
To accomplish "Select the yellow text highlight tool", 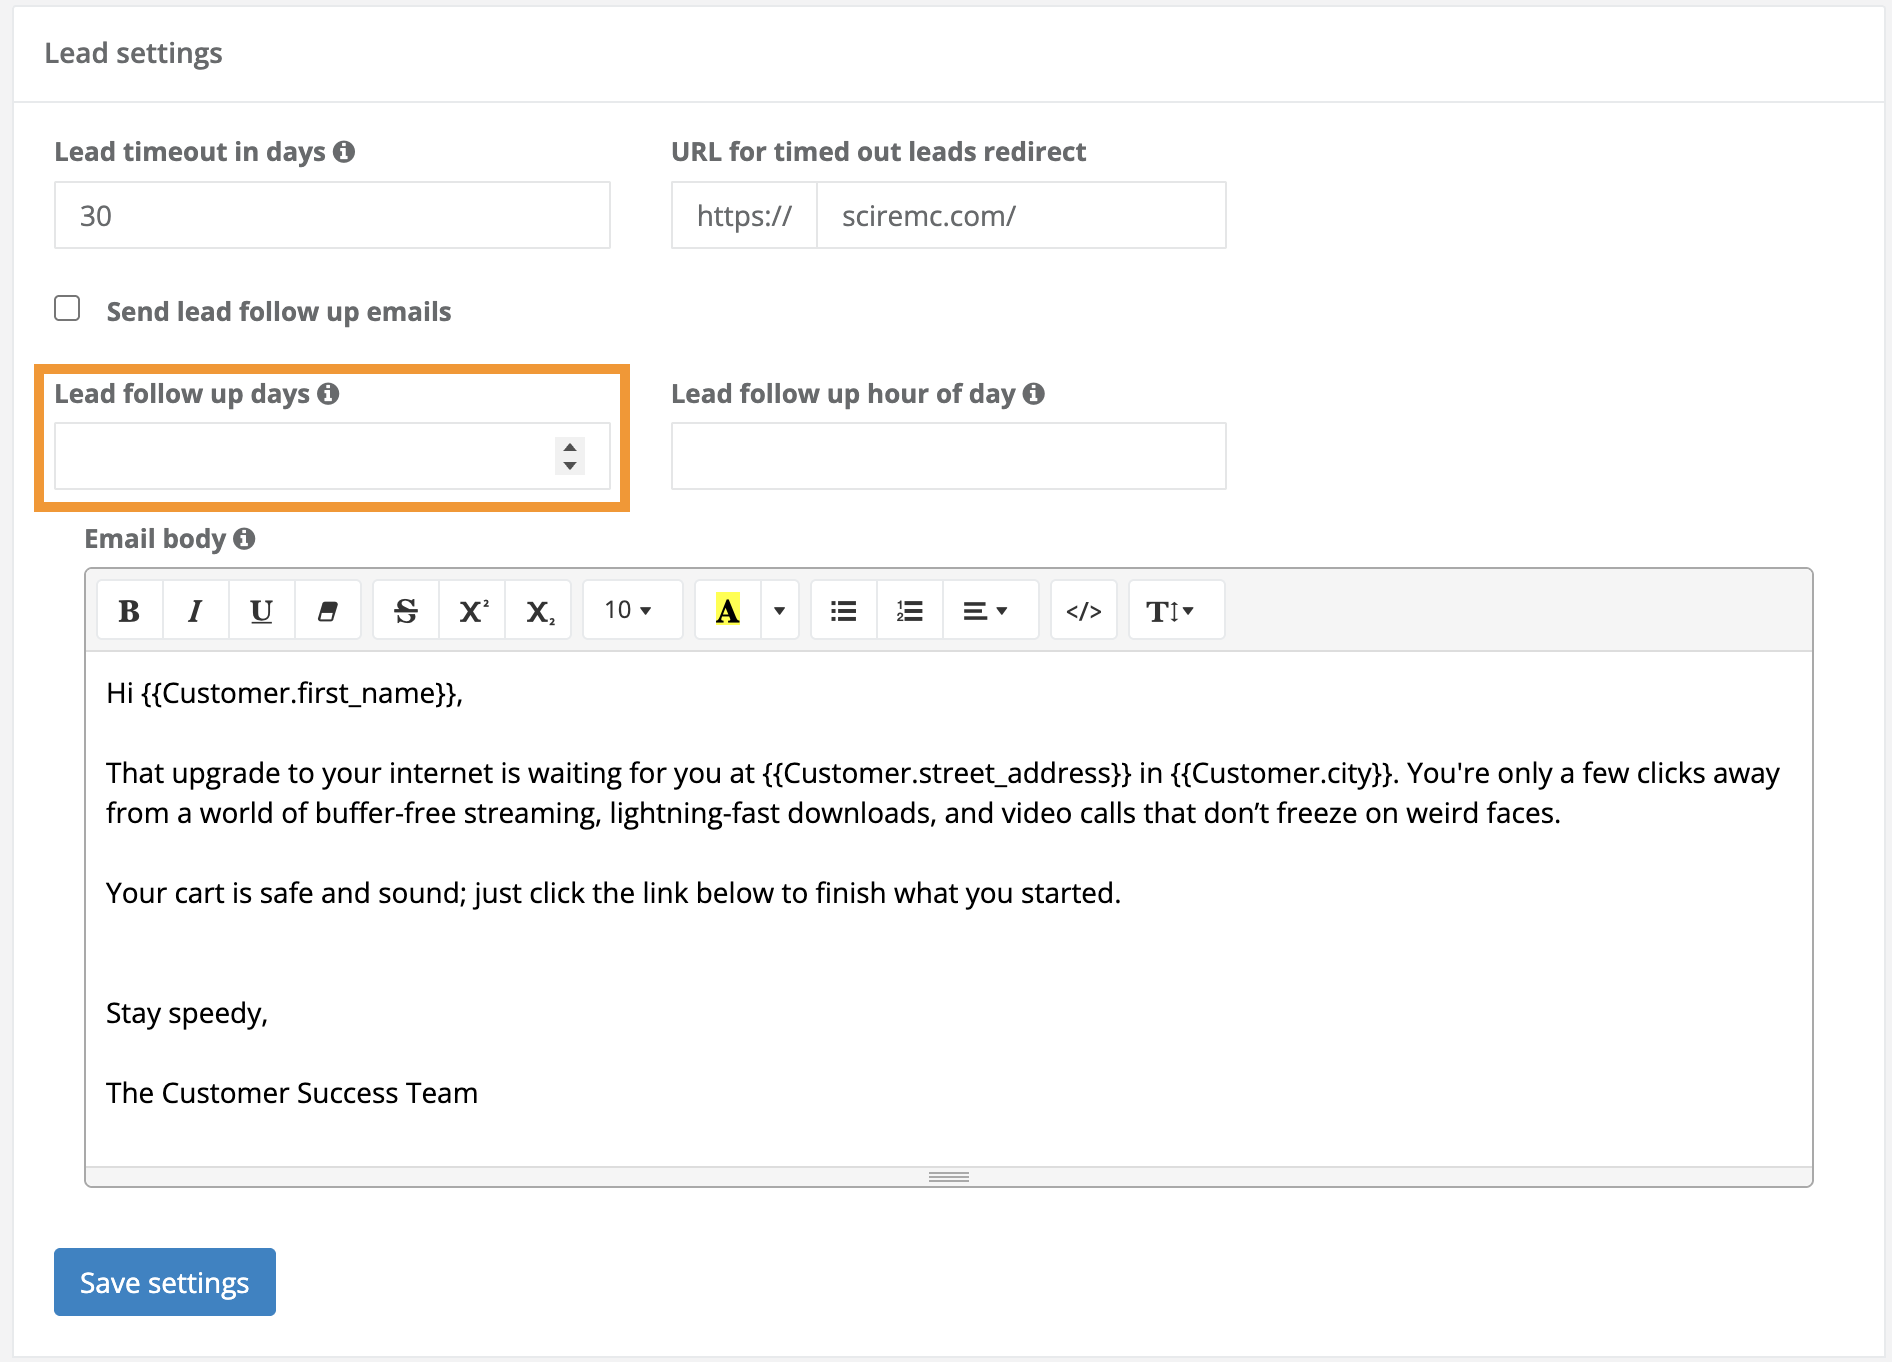I will pos(725,609).
